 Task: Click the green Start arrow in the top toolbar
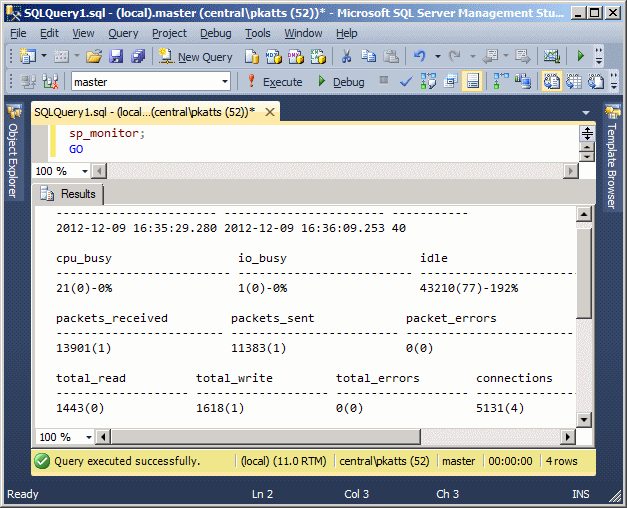[x=581, y=56]
